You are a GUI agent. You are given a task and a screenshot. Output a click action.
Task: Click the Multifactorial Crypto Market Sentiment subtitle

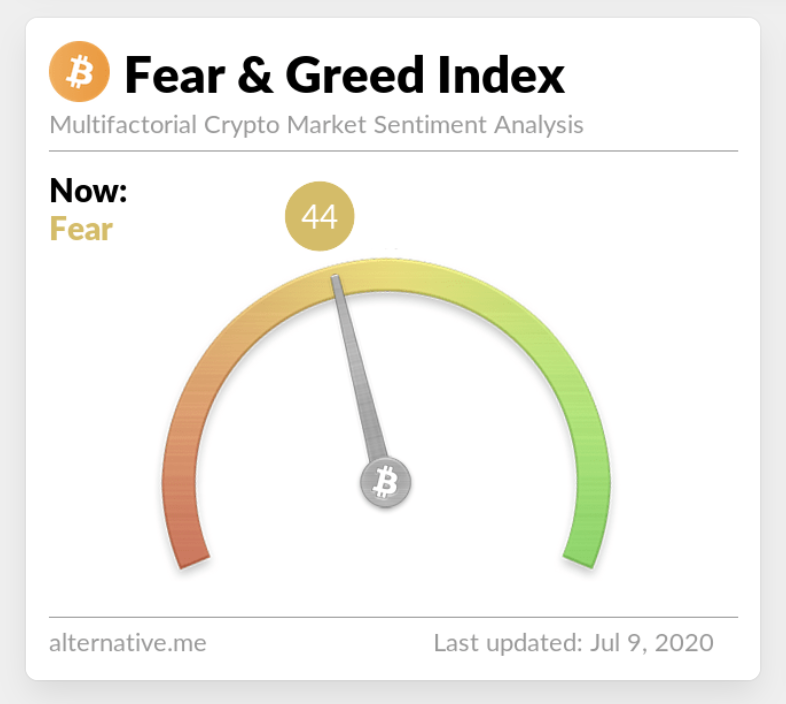pyautogui.click(x=316, y=125)
